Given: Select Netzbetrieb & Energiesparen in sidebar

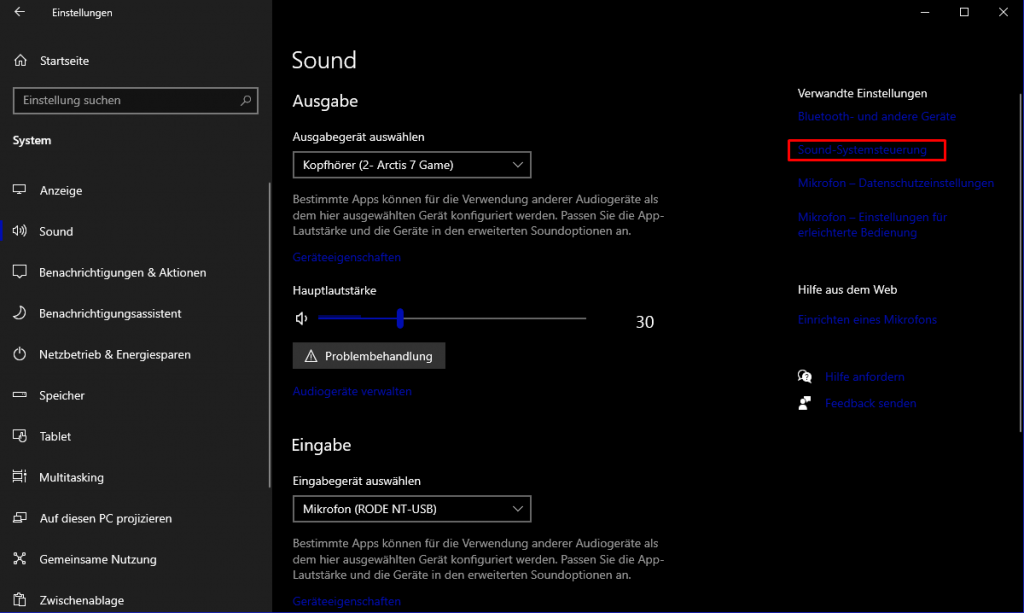Looking at the screenshot, I should pyautogui.click(x=19, y=354).
